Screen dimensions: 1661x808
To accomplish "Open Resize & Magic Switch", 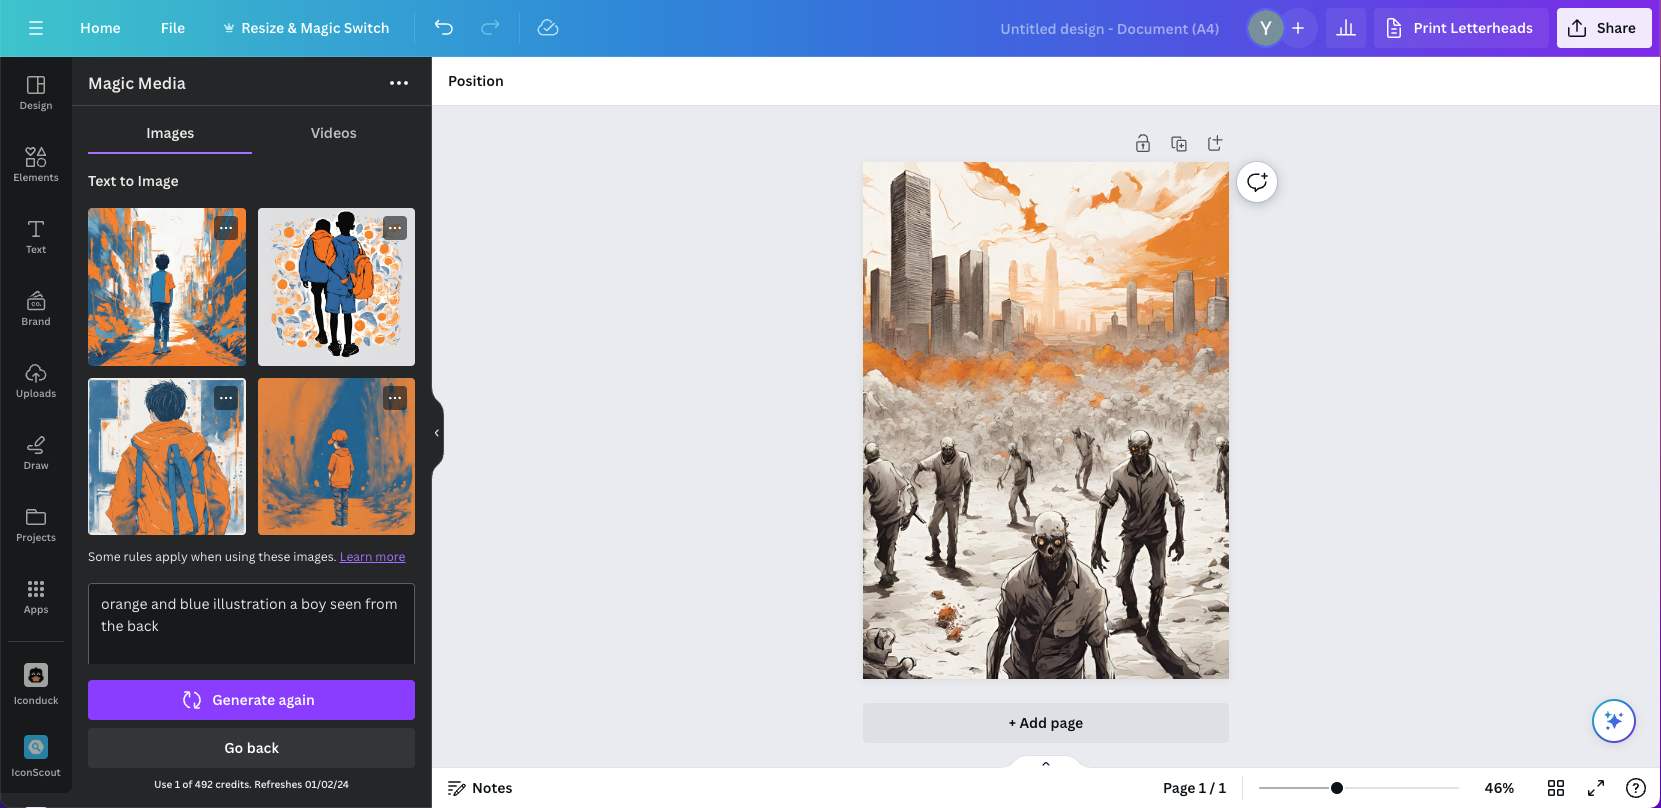I will pos(306,28).
